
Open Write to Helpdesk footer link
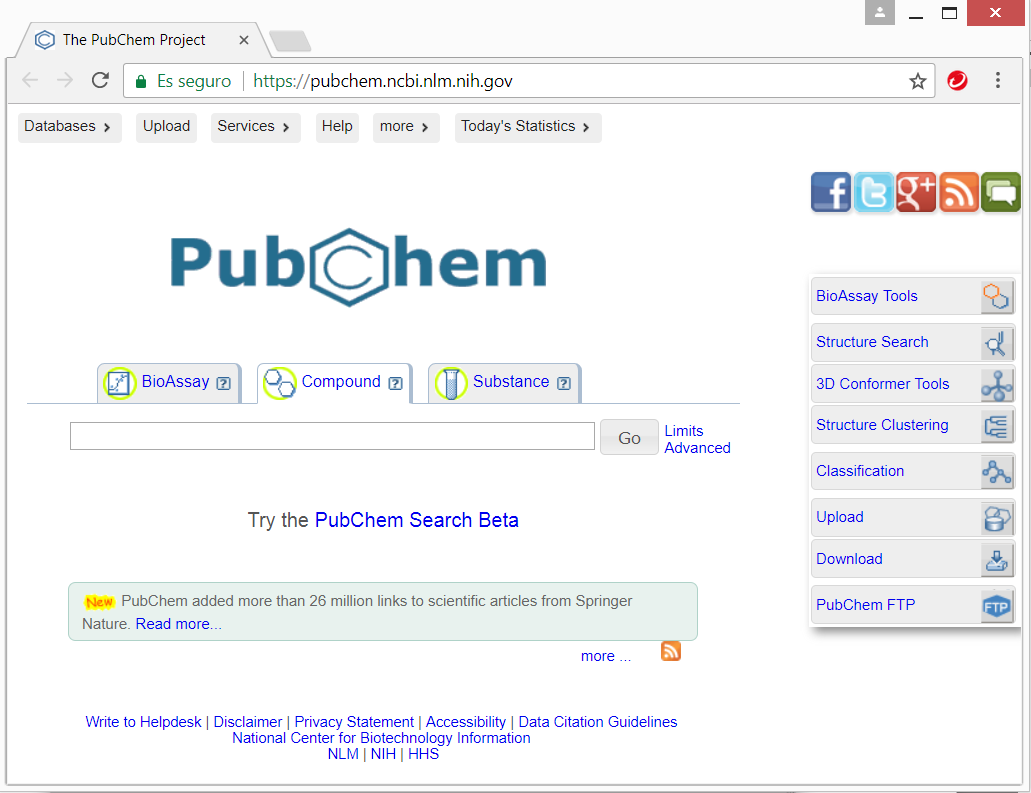pos(143,722)
